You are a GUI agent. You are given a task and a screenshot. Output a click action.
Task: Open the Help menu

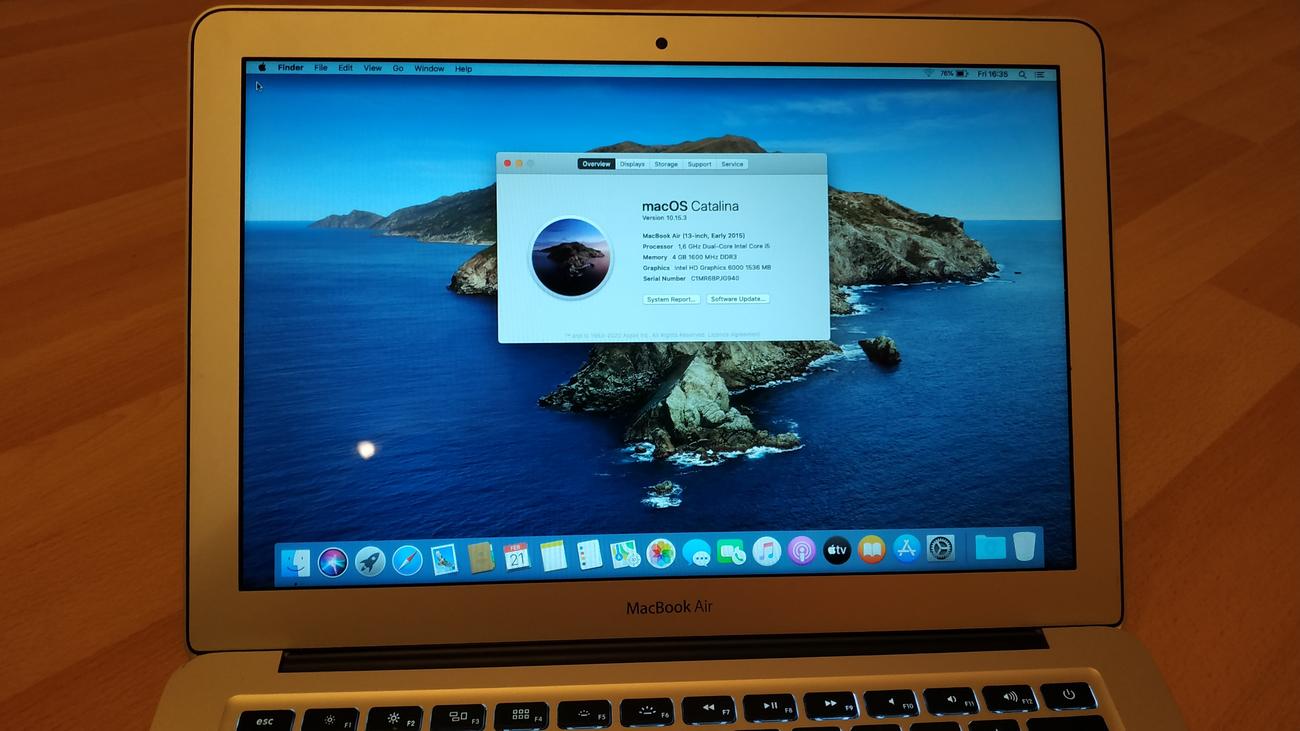tap(463, 69)
